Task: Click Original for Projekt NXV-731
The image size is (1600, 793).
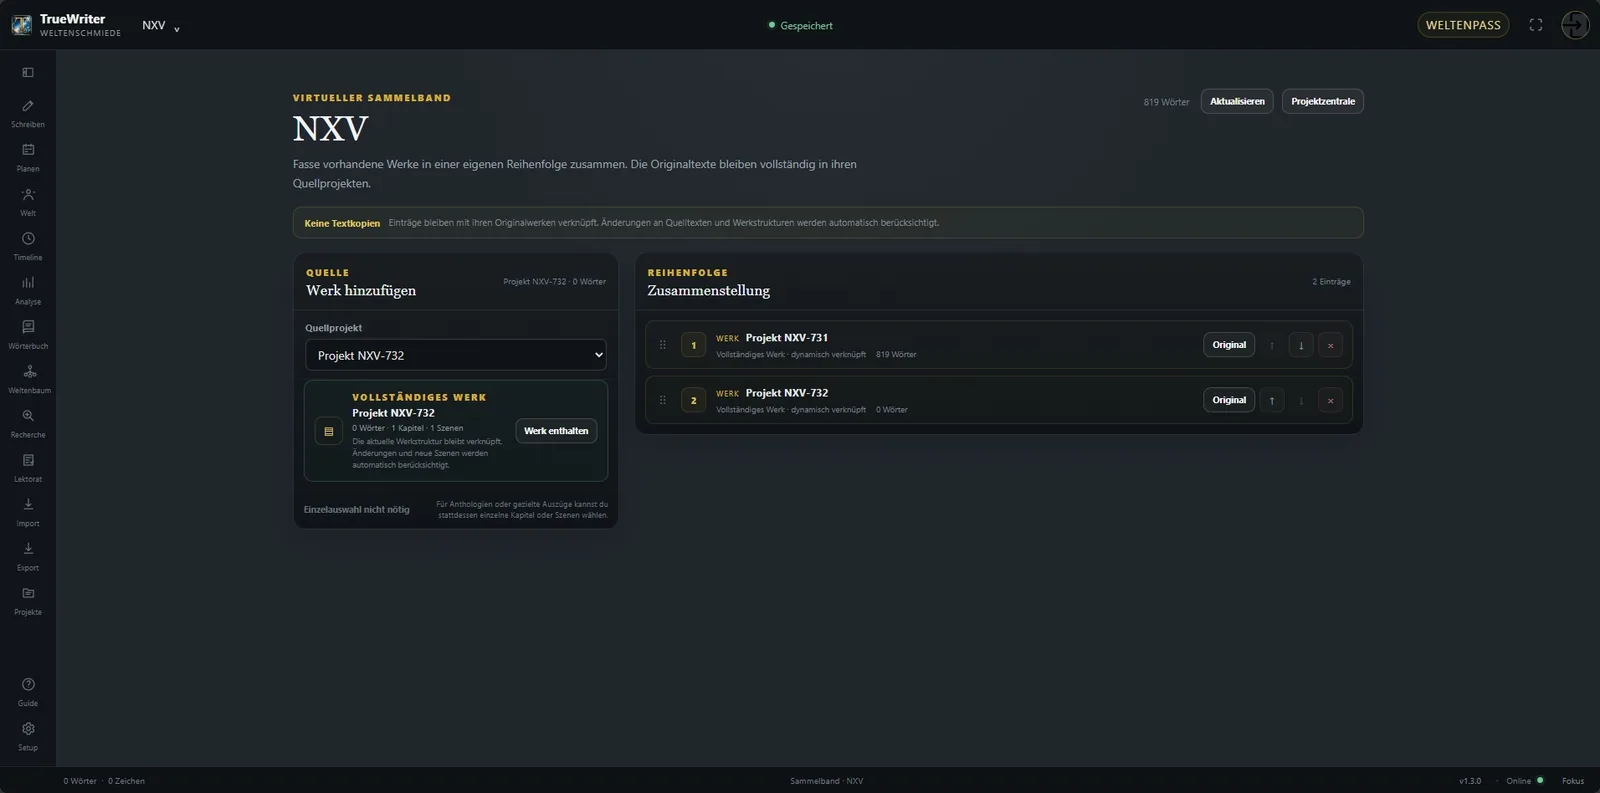Action: pos(1229,345)
